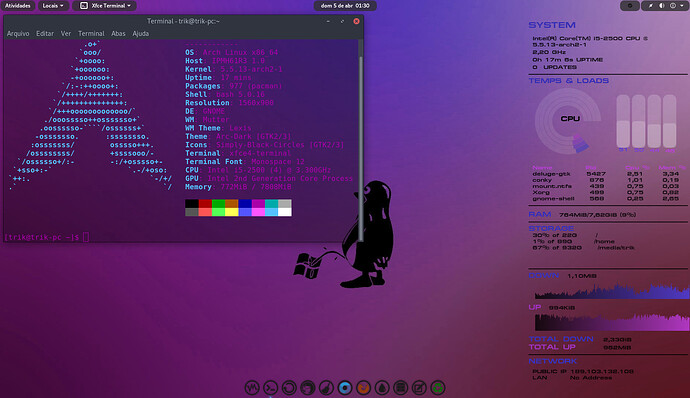Image resolution: width=690 pixels, height=398 pixels.
Task: Click the yellow swatch in terminal color palette
Action: click(x=231, y=212)
